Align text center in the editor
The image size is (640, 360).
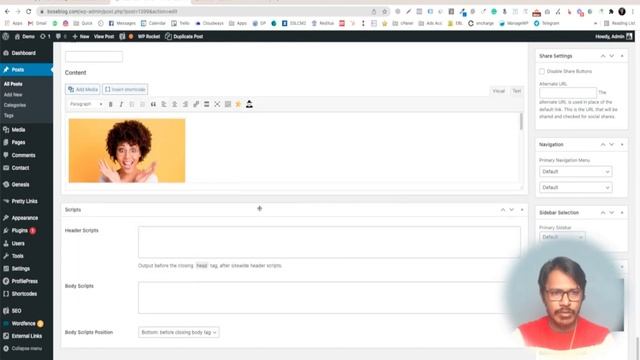(174, 104)
